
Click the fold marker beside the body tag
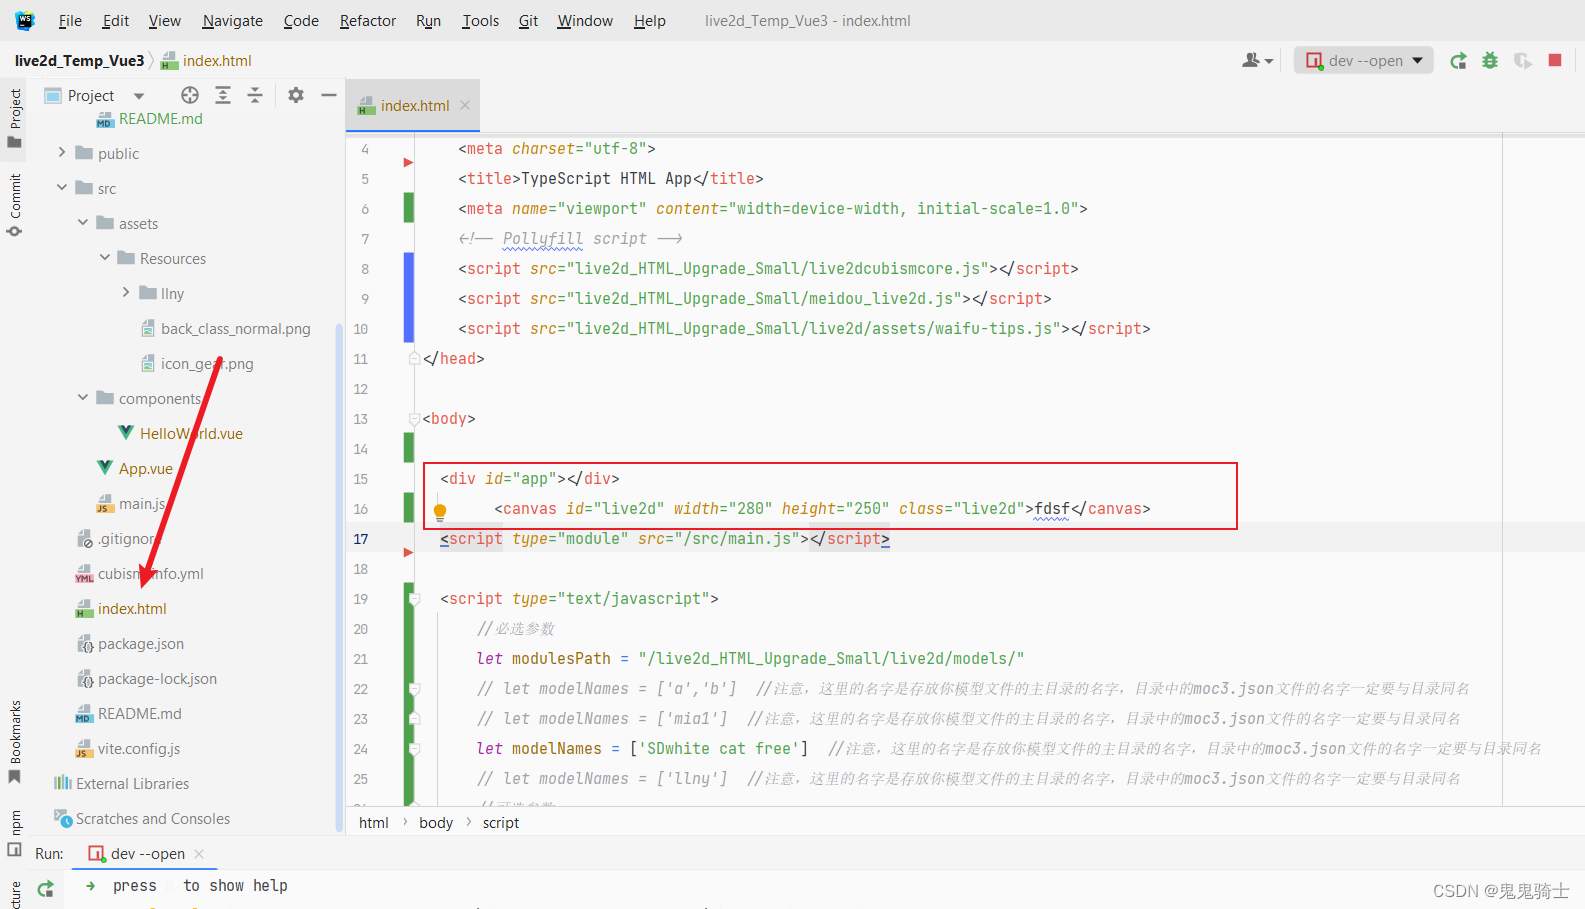coord(414,419)
